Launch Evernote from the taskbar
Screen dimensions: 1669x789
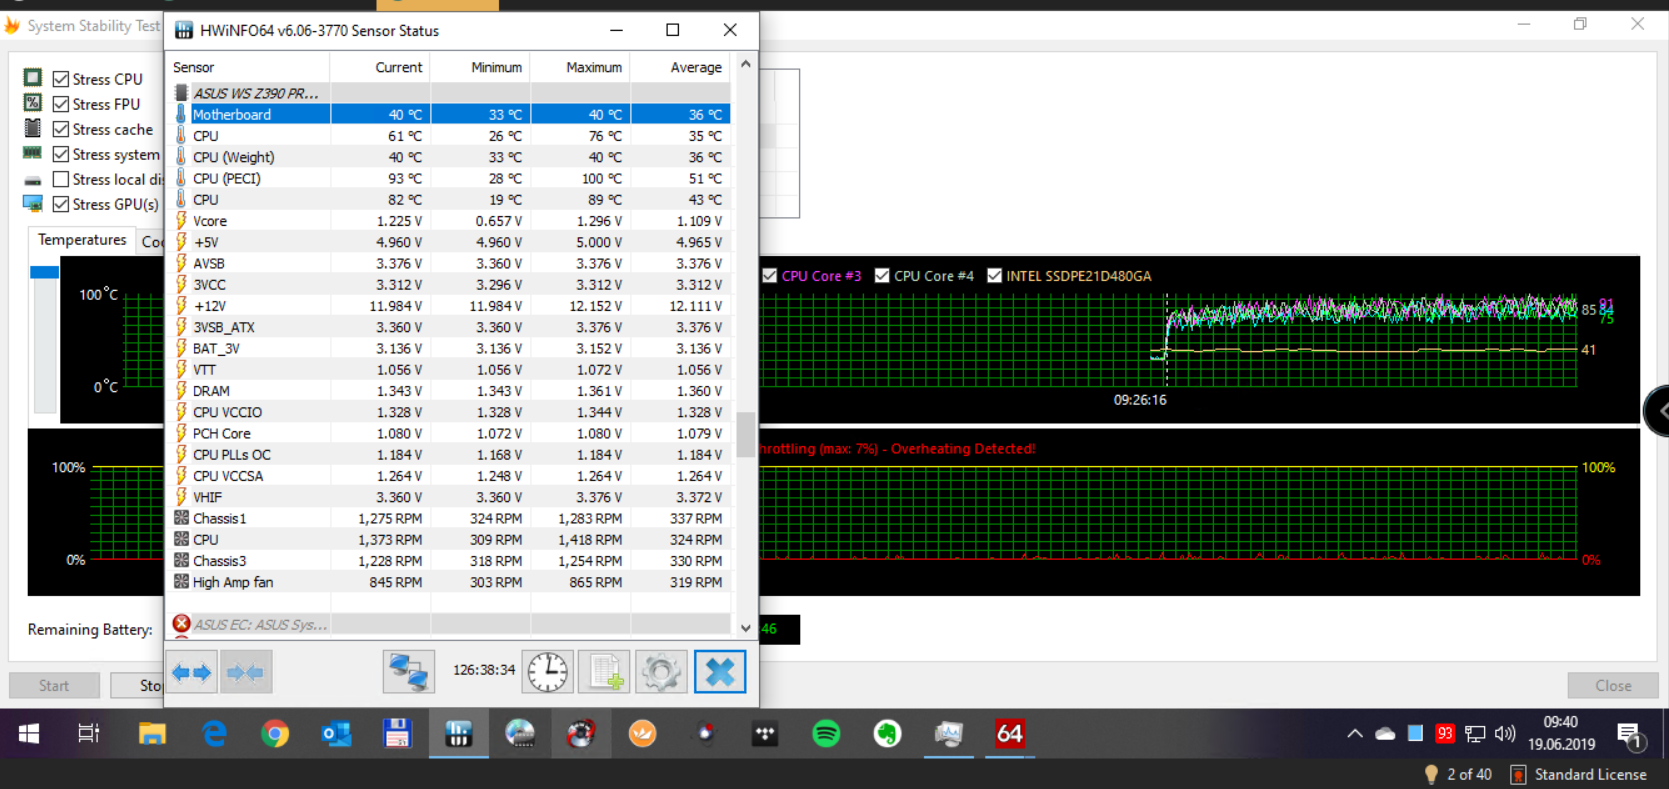click(887, 734)
